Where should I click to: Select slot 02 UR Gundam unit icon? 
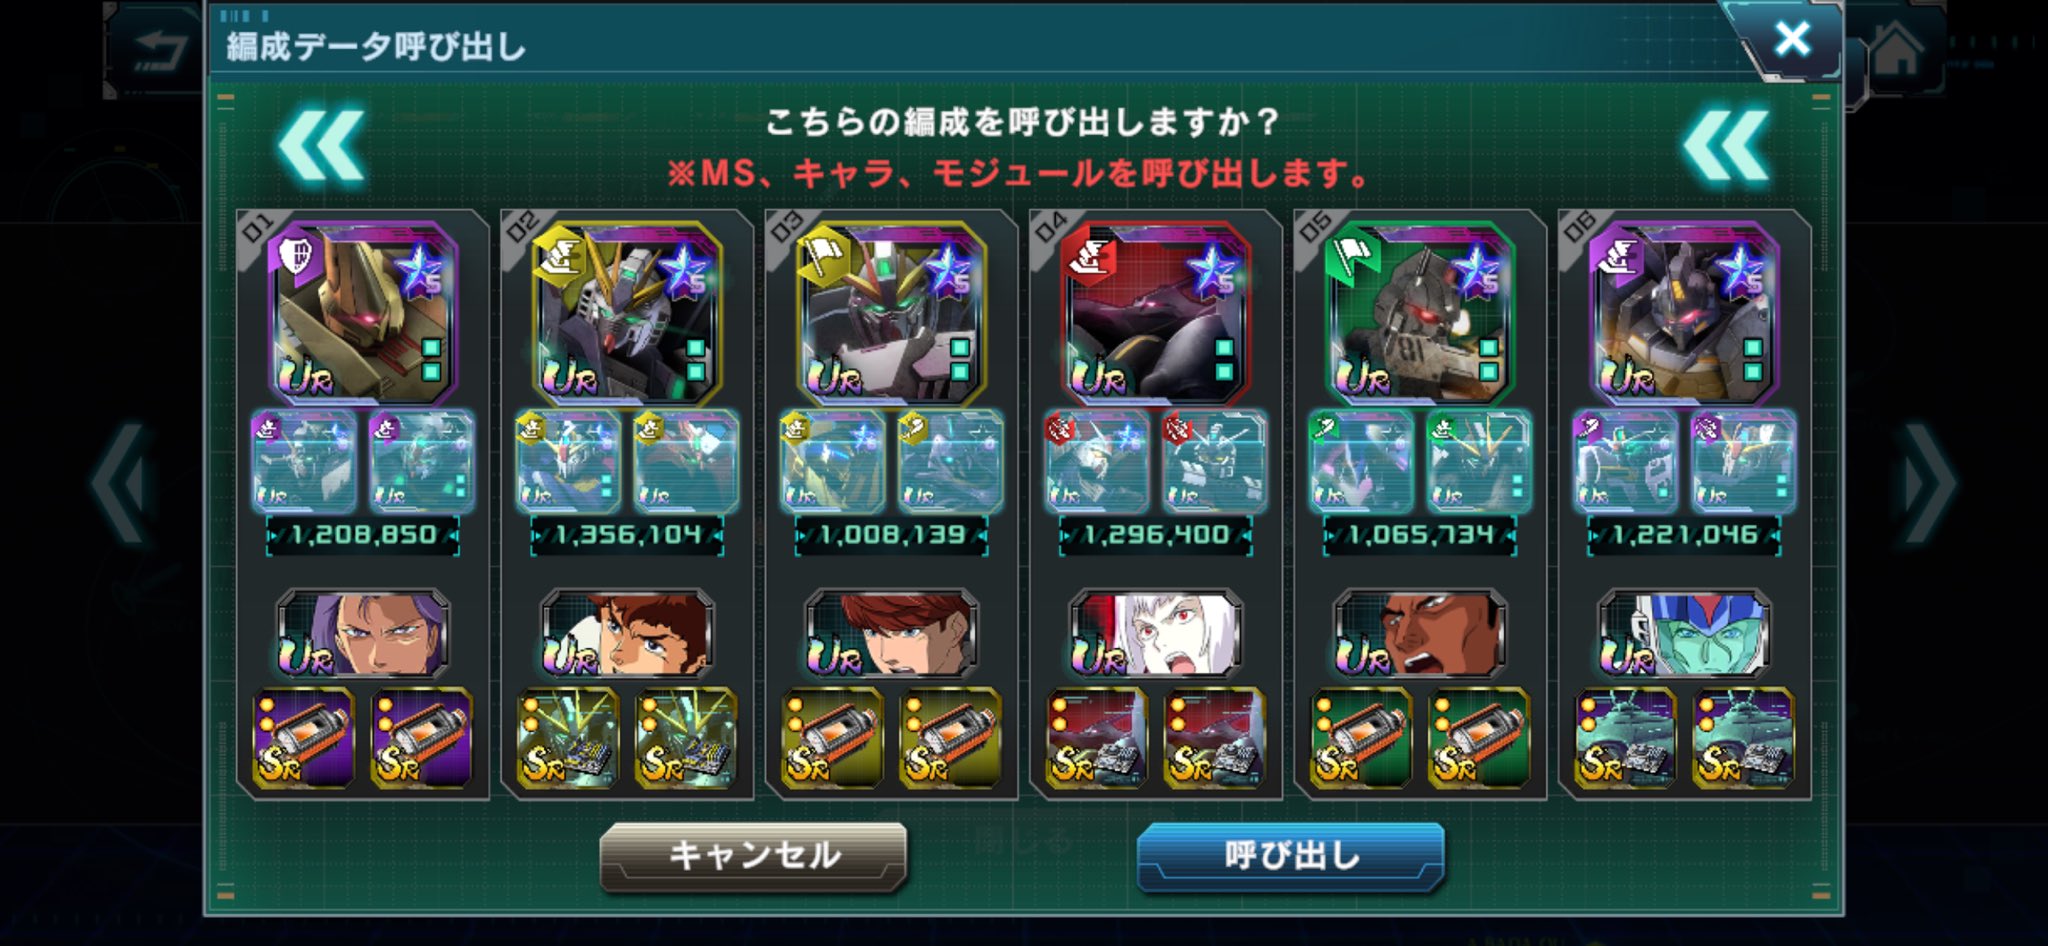pos(627,312)
